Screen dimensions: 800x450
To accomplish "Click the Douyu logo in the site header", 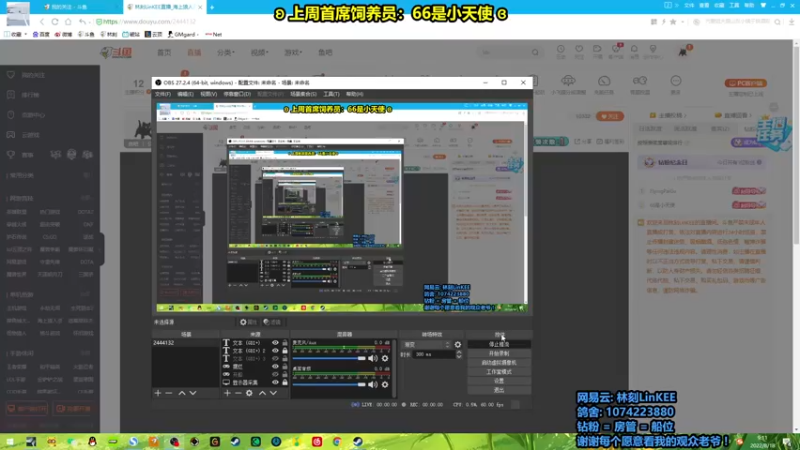I will (x=116, y=52).
